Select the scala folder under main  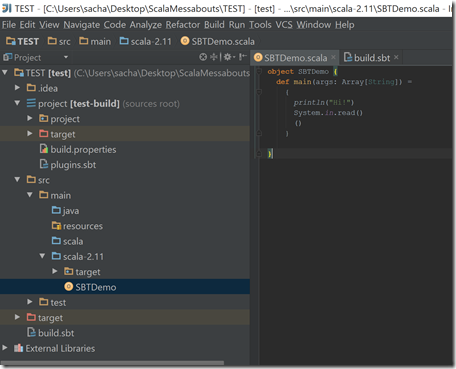point(68,241)
